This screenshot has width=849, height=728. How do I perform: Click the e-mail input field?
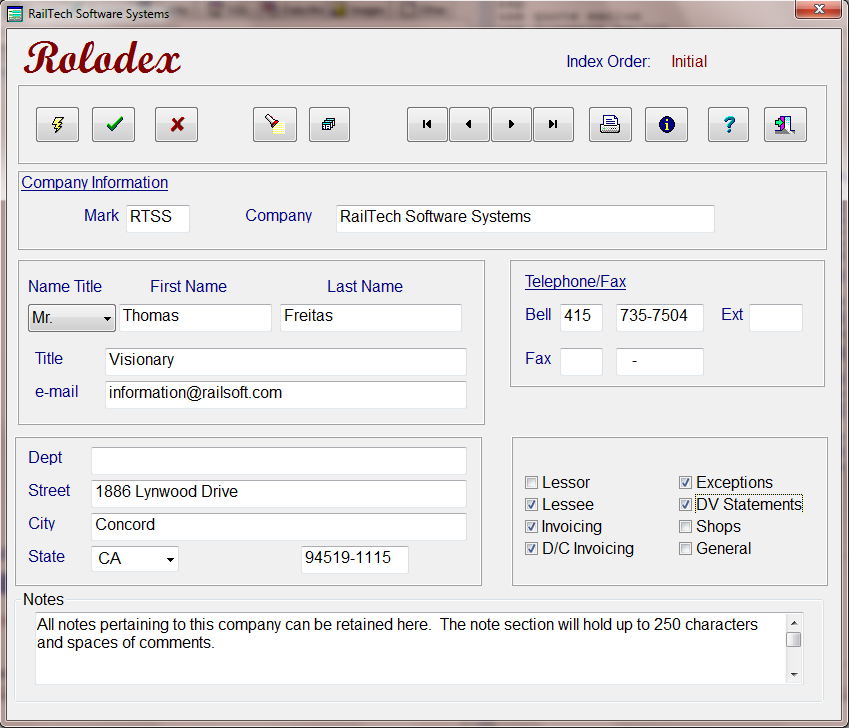(285, 394)
